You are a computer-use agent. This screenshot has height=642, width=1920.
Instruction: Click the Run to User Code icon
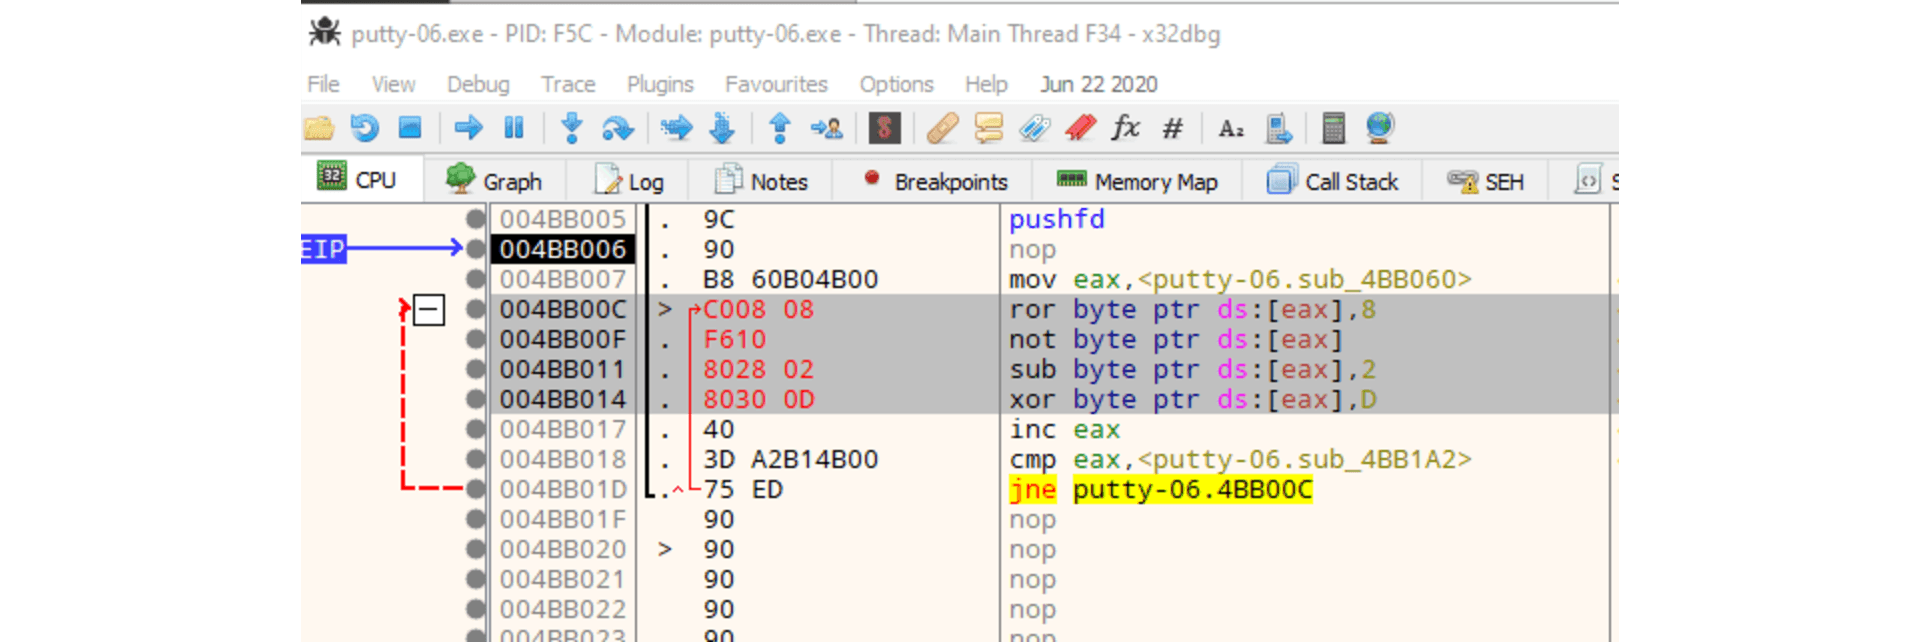826,128
